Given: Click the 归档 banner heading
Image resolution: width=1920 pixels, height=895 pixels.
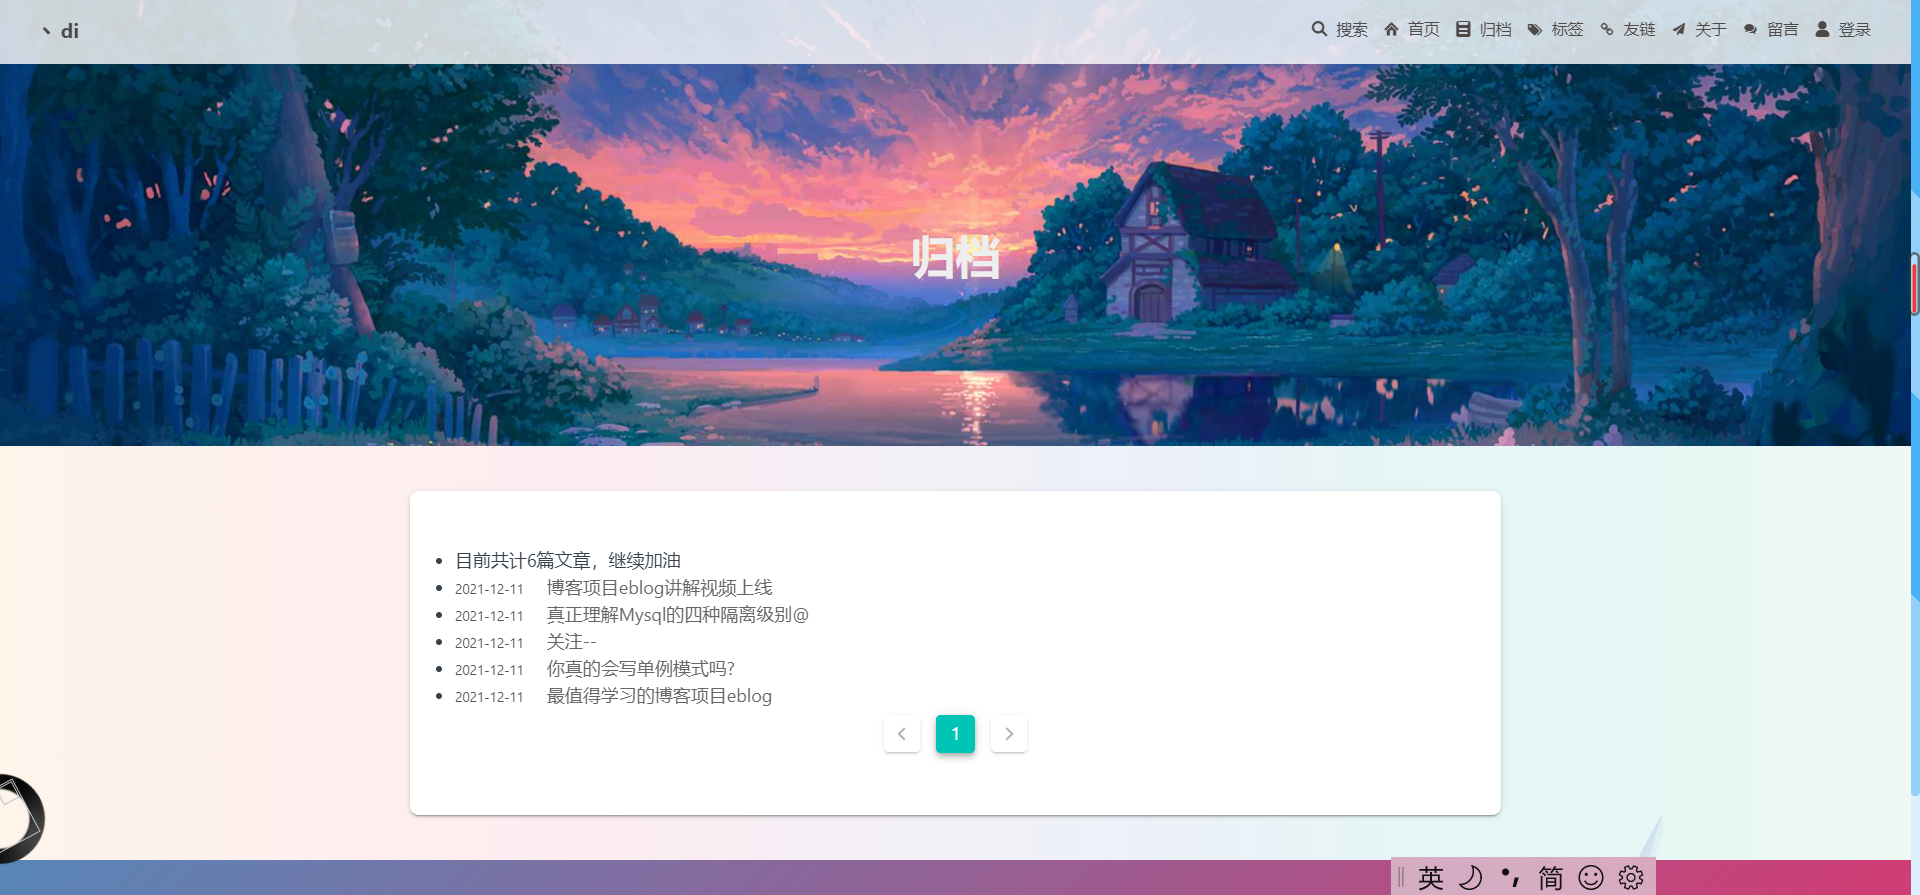Looking at the screenshot, I should 955,258.
